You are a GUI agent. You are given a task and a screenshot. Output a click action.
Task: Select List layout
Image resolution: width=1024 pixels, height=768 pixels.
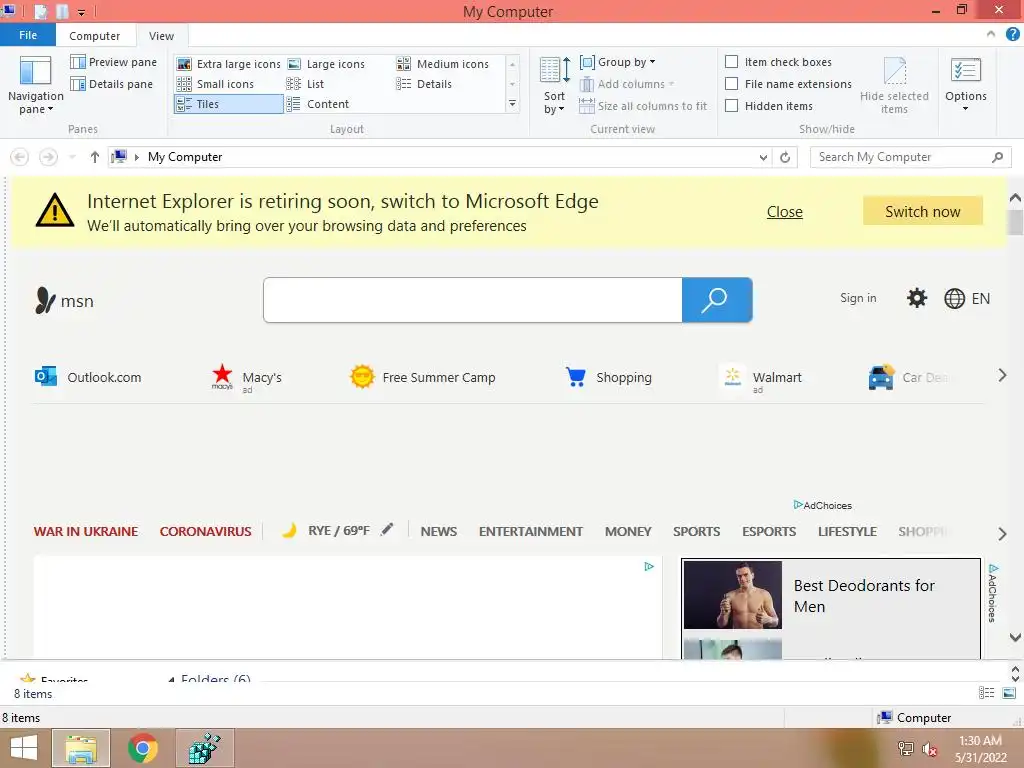[x=306, y=84]
